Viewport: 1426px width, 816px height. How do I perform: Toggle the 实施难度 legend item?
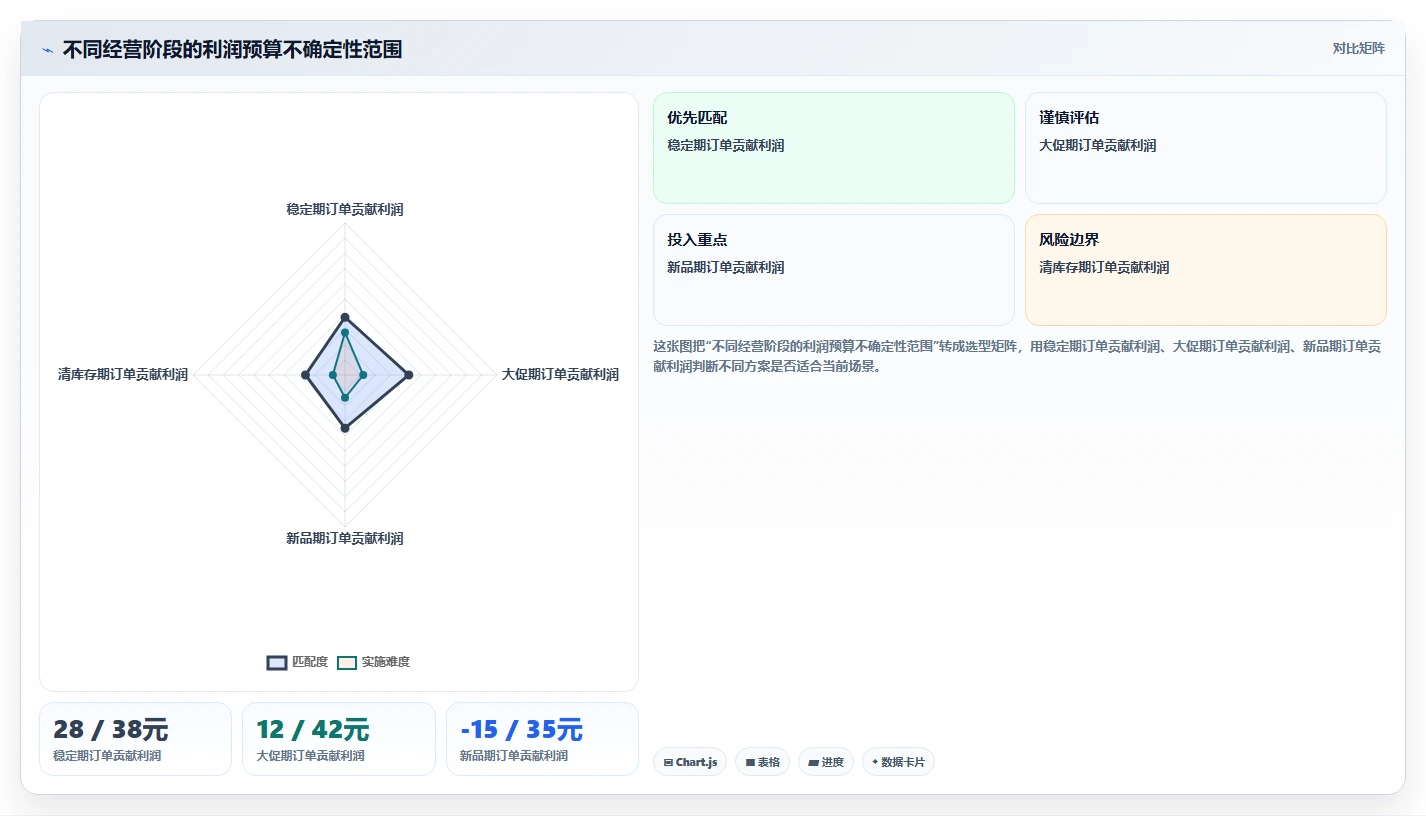[374, 662]
